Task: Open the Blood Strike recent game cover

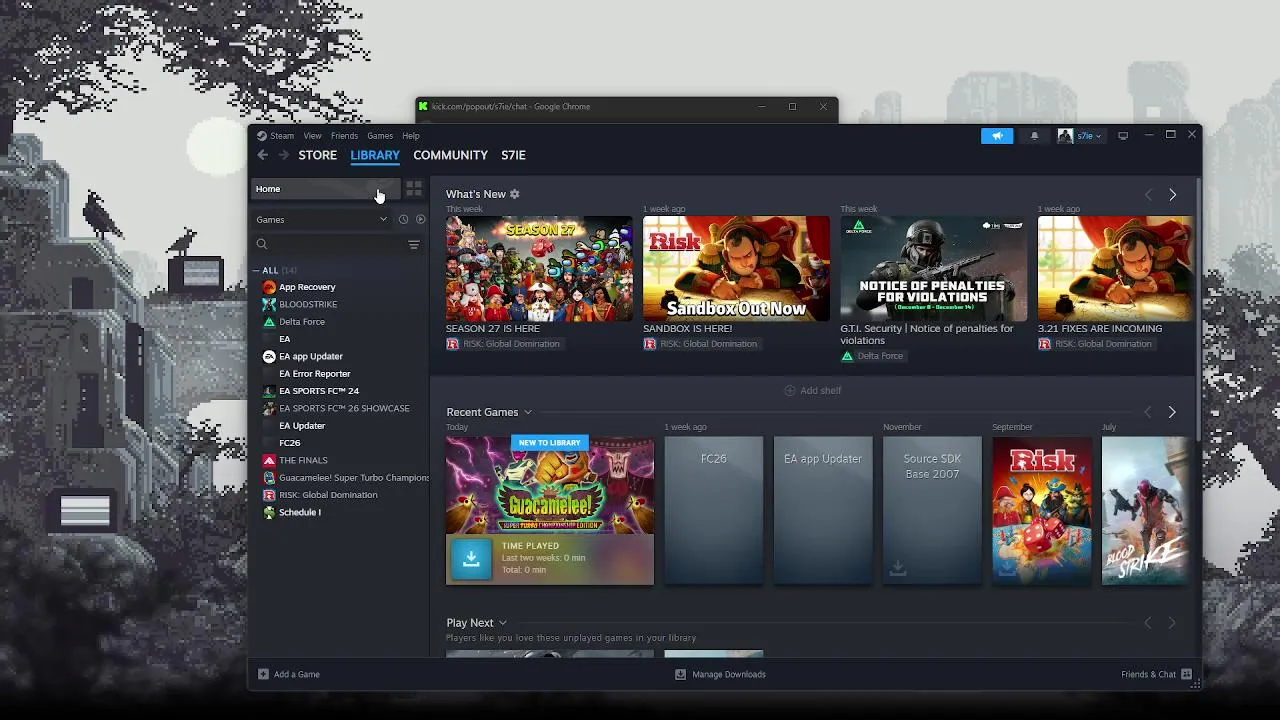Action: pyautogui.click(x=1144, y=510)
